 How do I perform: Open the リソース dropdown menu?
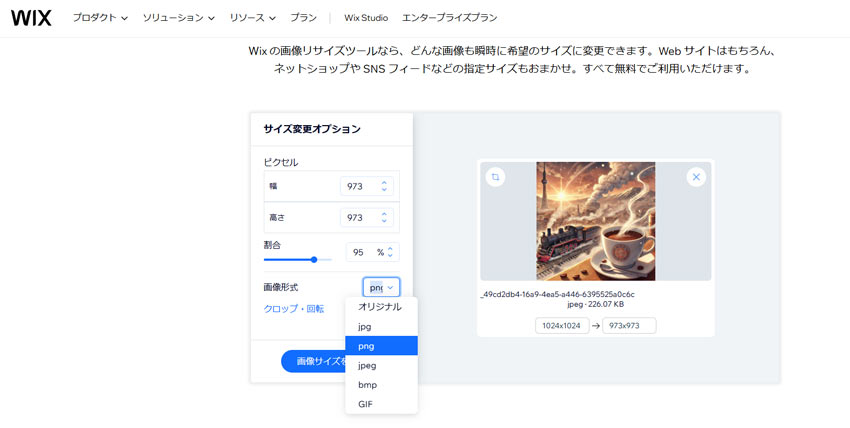[252, 18]
